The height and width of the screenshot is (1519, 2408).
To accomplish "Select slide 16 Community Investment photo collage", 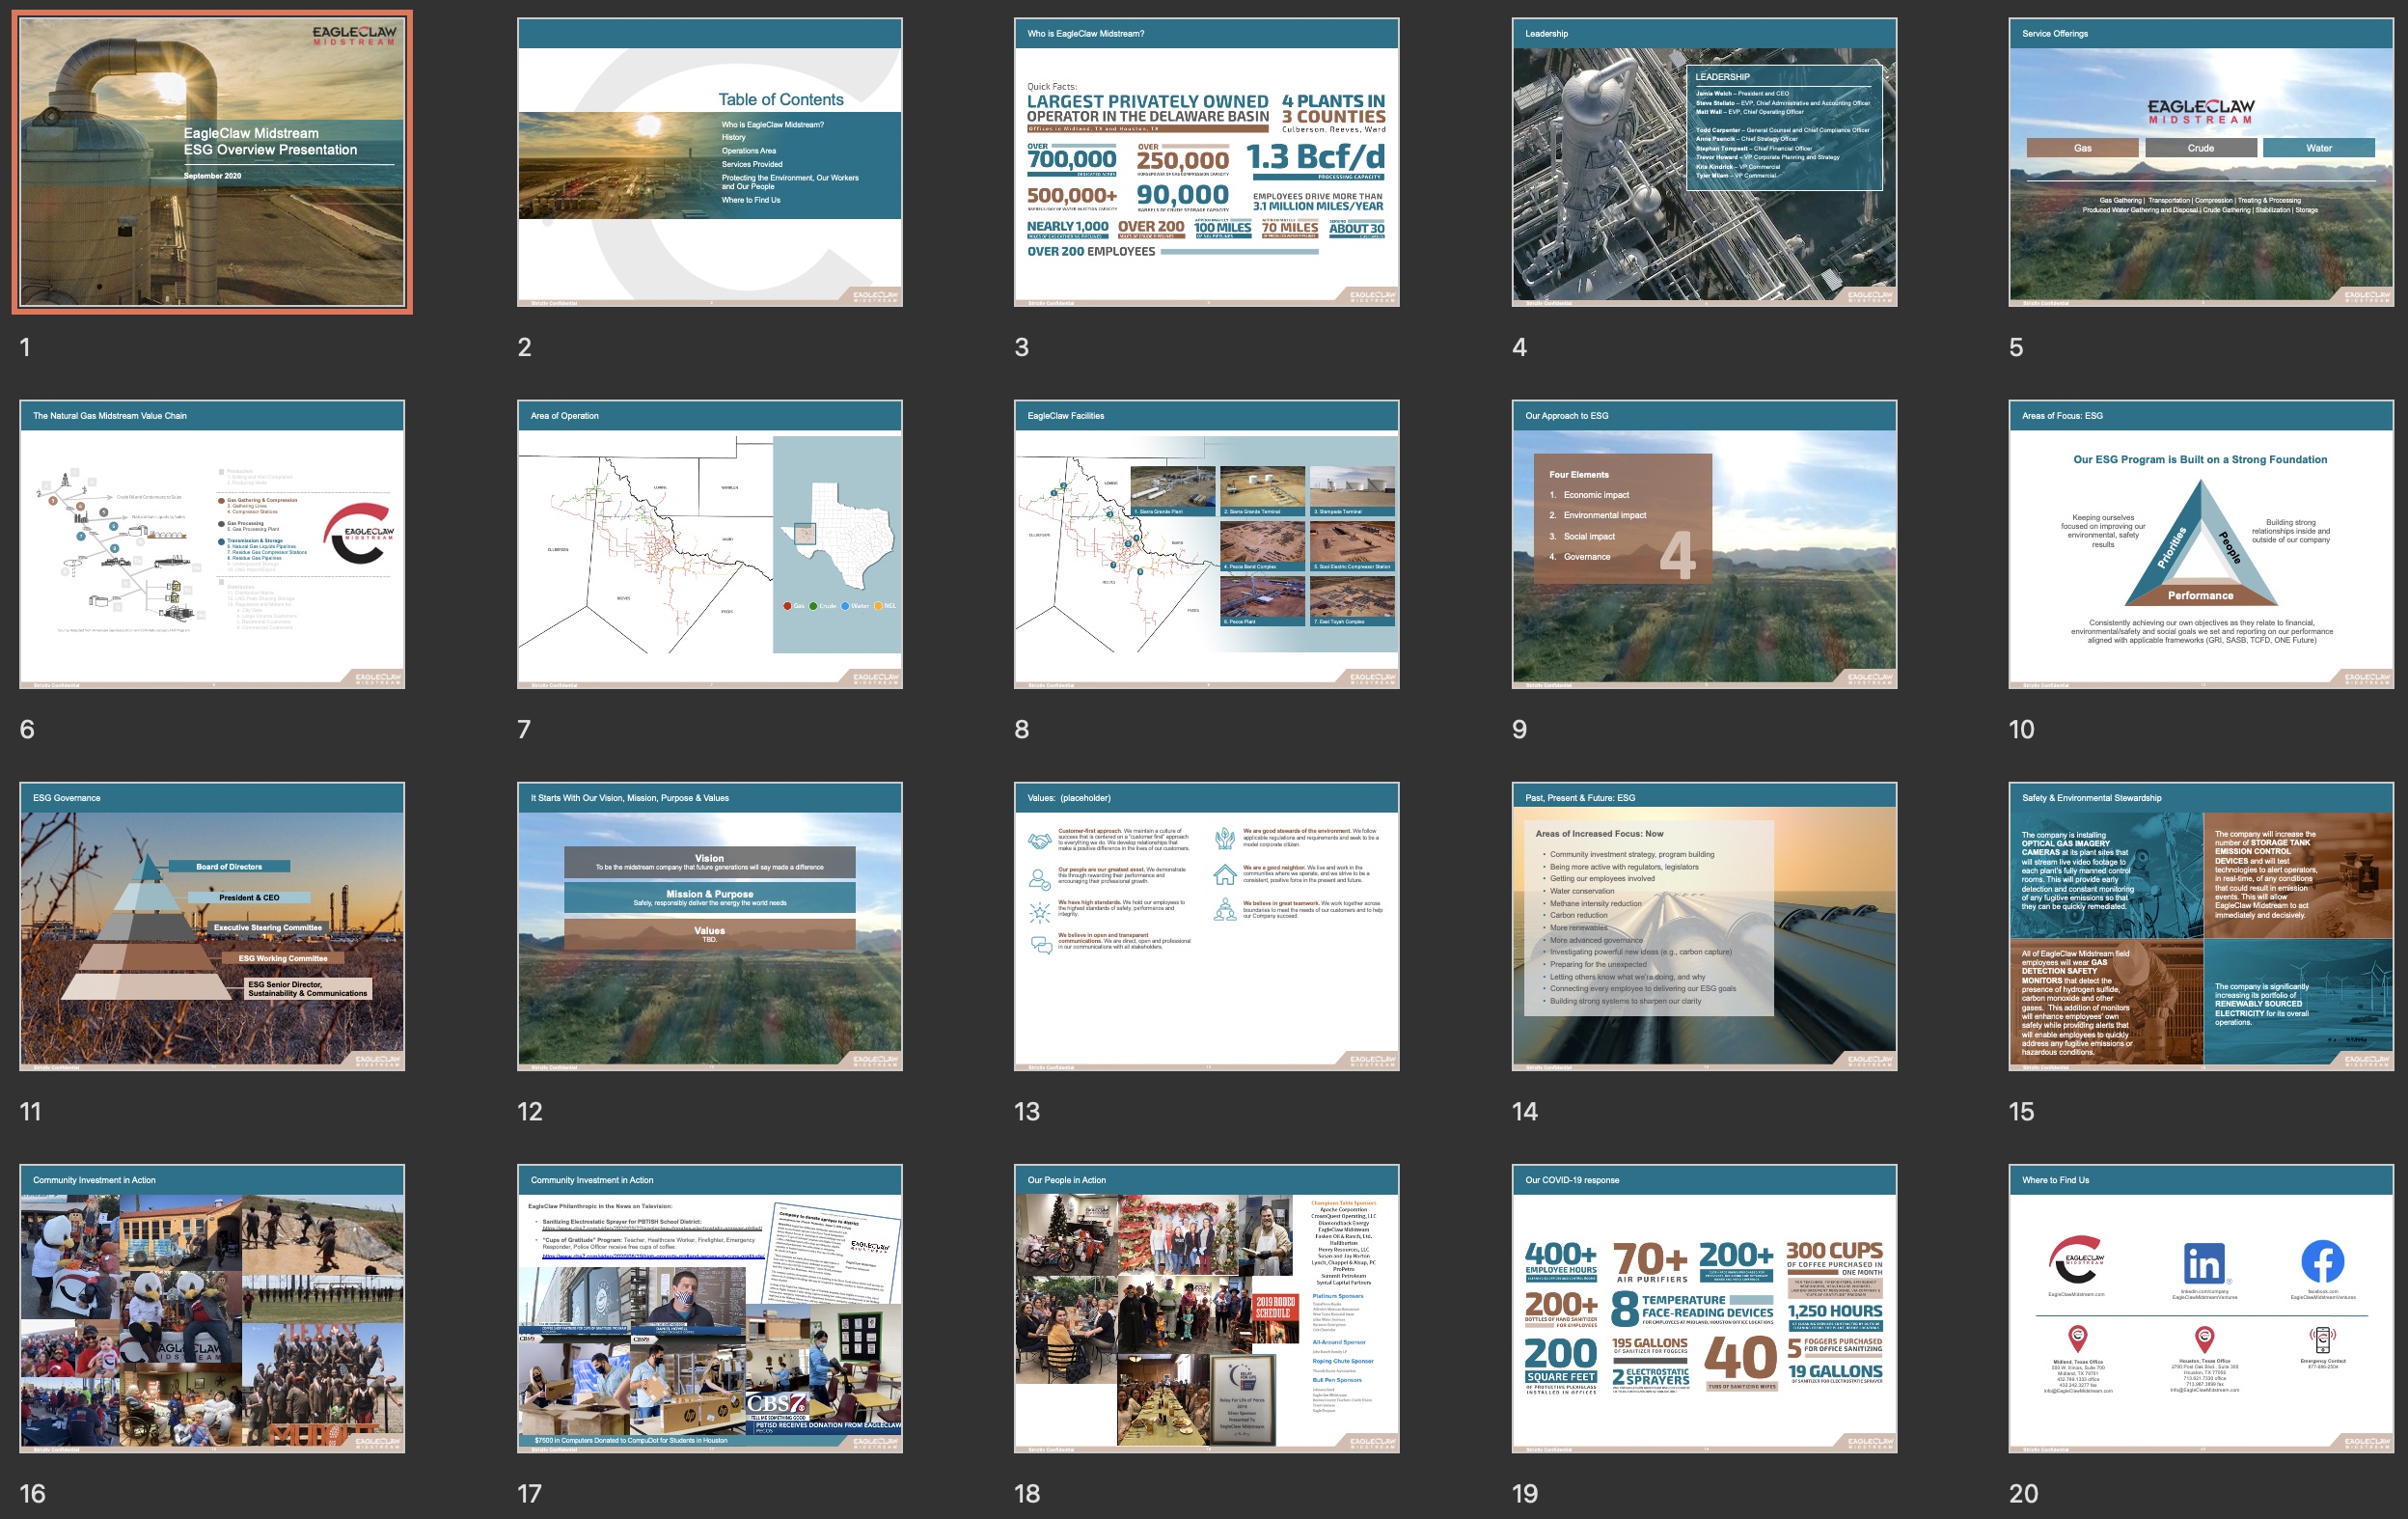I will 212,1308.
